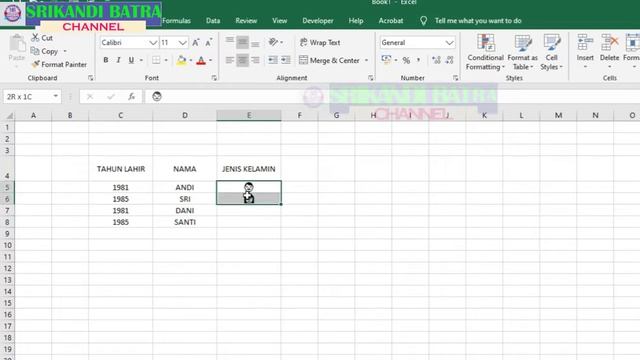640x360 pixels.
Task: Open the Fill Color dropdown arrow
Action: 191,60
